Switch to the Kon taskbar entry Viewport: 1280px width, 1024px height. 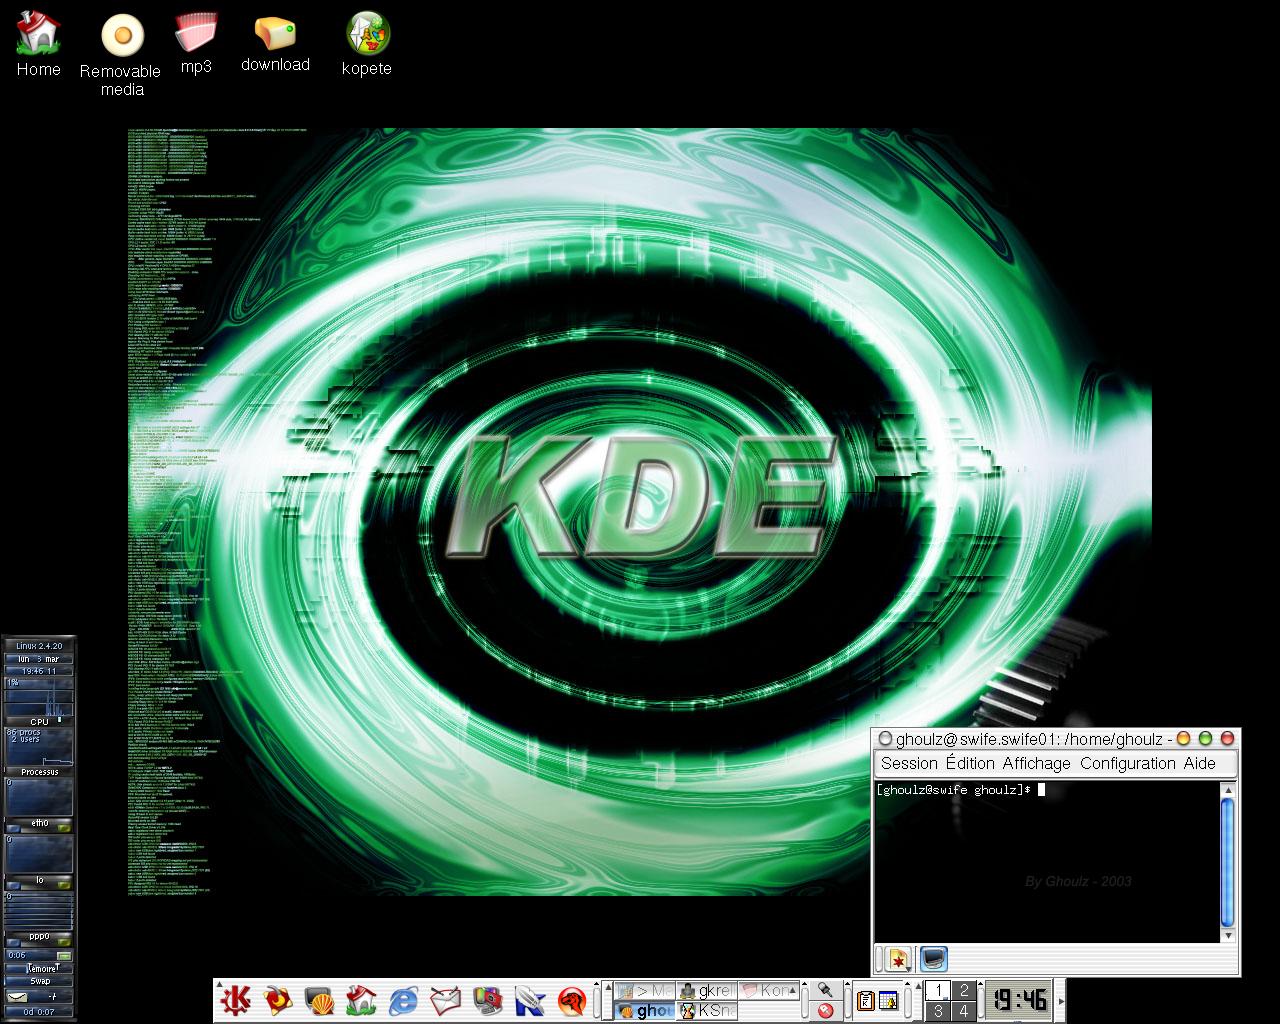click(x=768, y=991)
